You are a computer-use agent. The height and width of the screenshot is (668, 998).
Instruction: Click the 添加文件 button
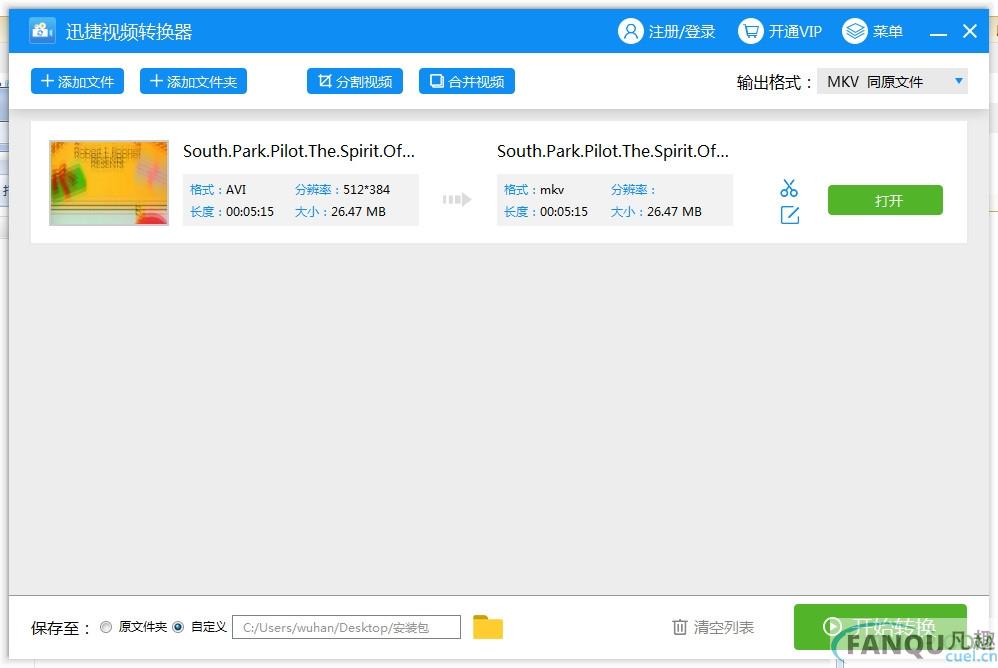[77, 81]
